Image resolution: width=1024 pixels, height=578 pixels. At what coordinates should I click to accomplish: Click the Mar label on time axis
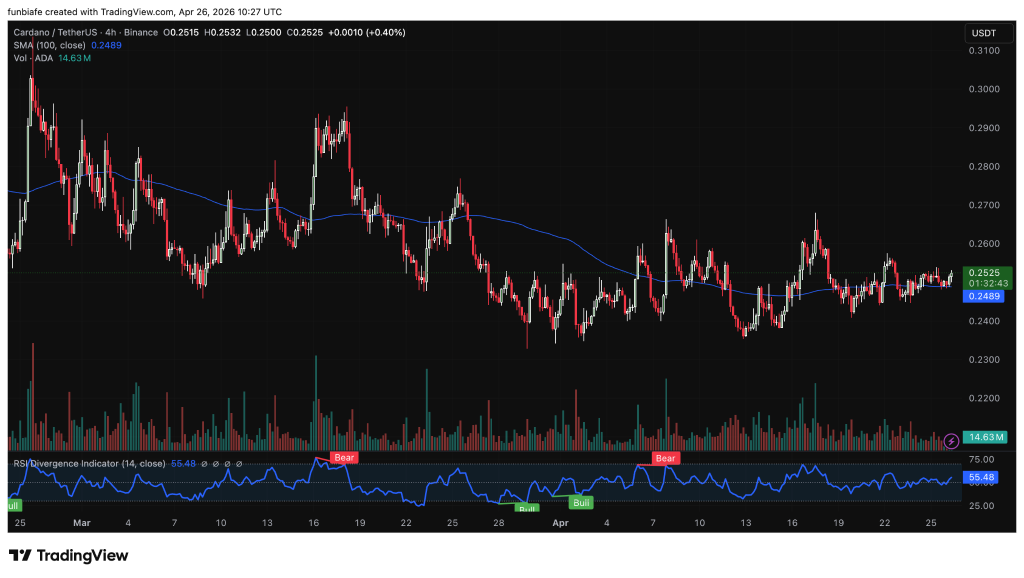[82, 522]
